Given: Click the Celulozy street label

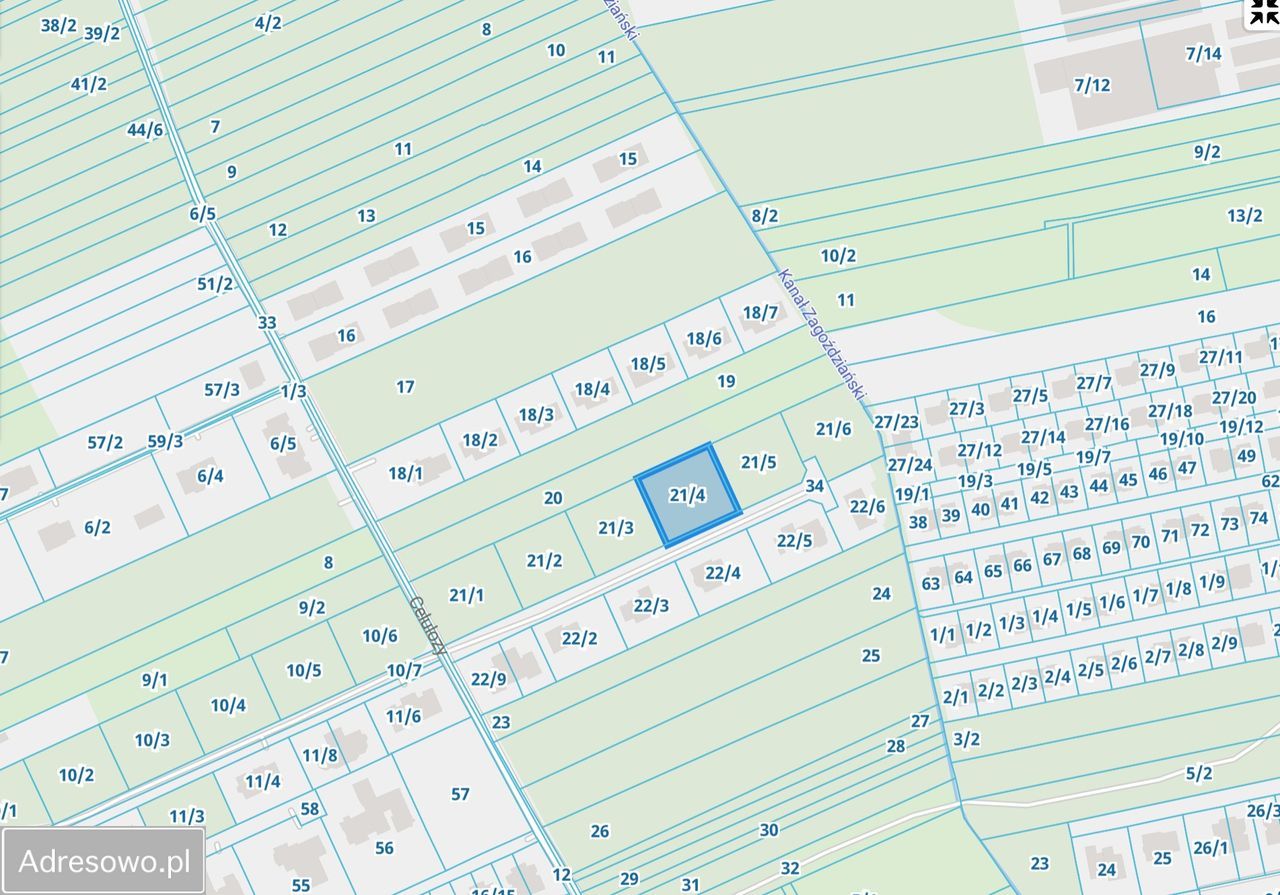Looking at the screenshot, I should pos(428,625).
